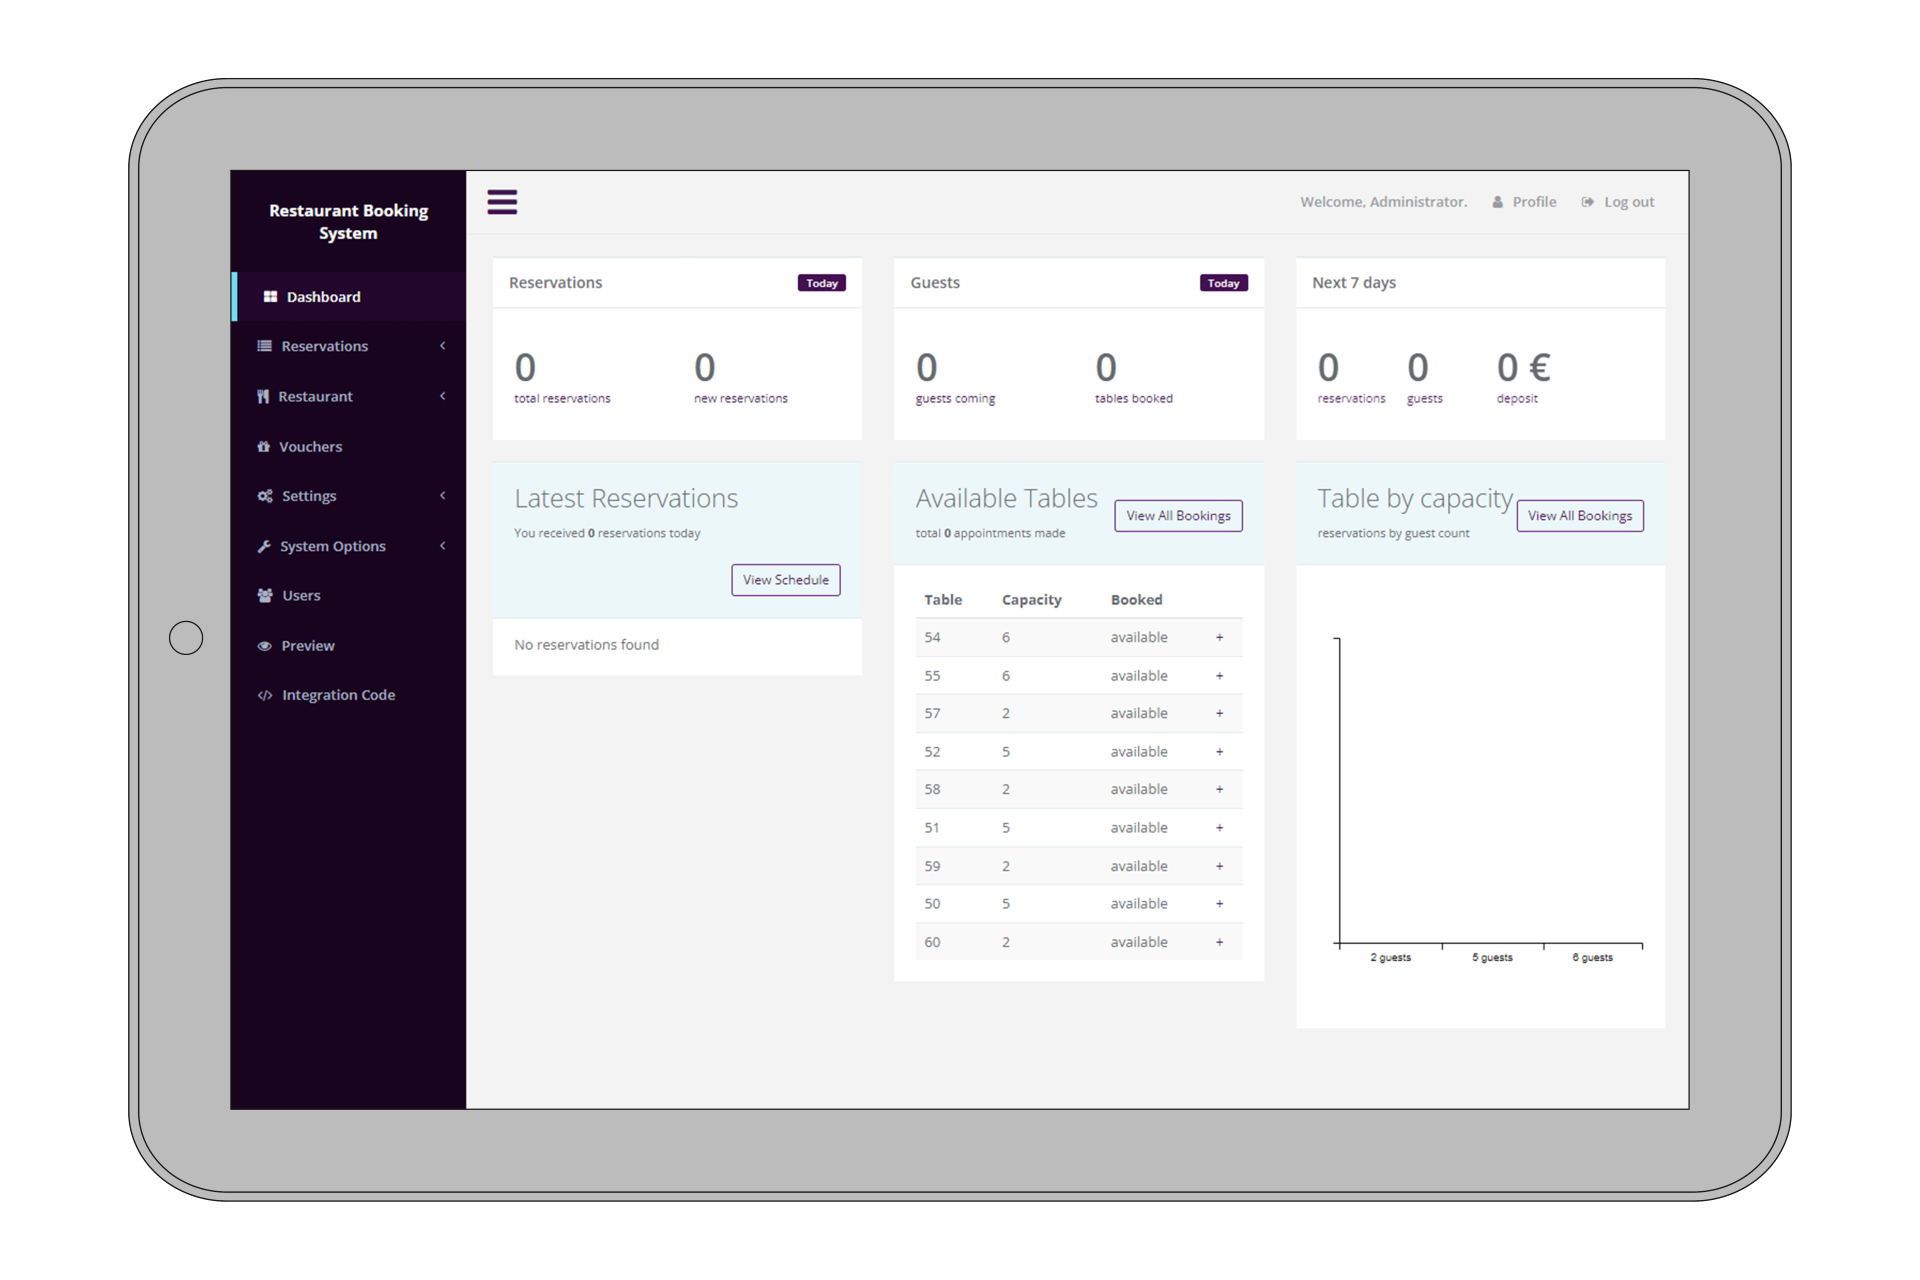The width and height of the screenshot is (1920, 1280).
Task: Expand the Restaurant sidebar submenu
Action: click(x=443, y=396)
